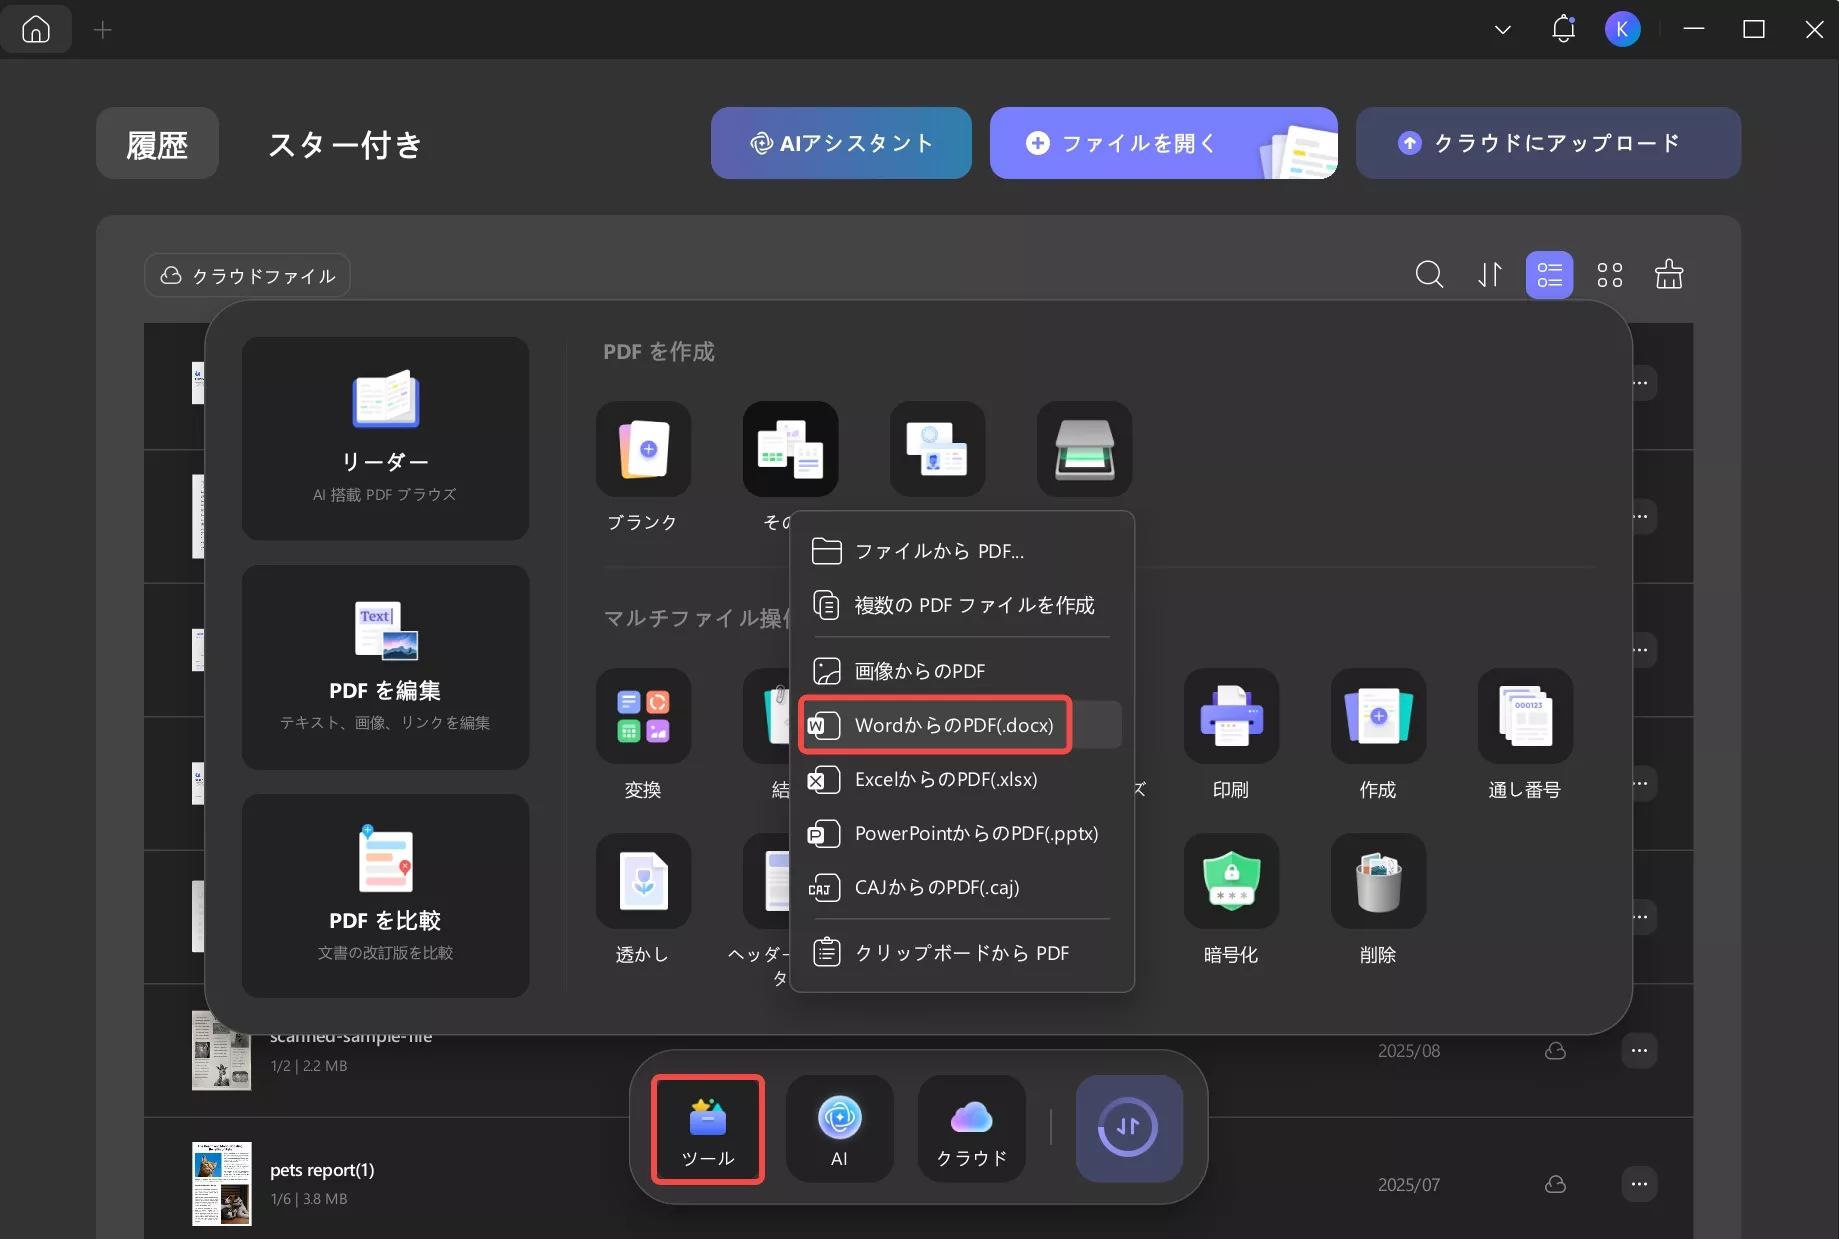
Task: Open the notifications bell
Action: point(1563,29)
